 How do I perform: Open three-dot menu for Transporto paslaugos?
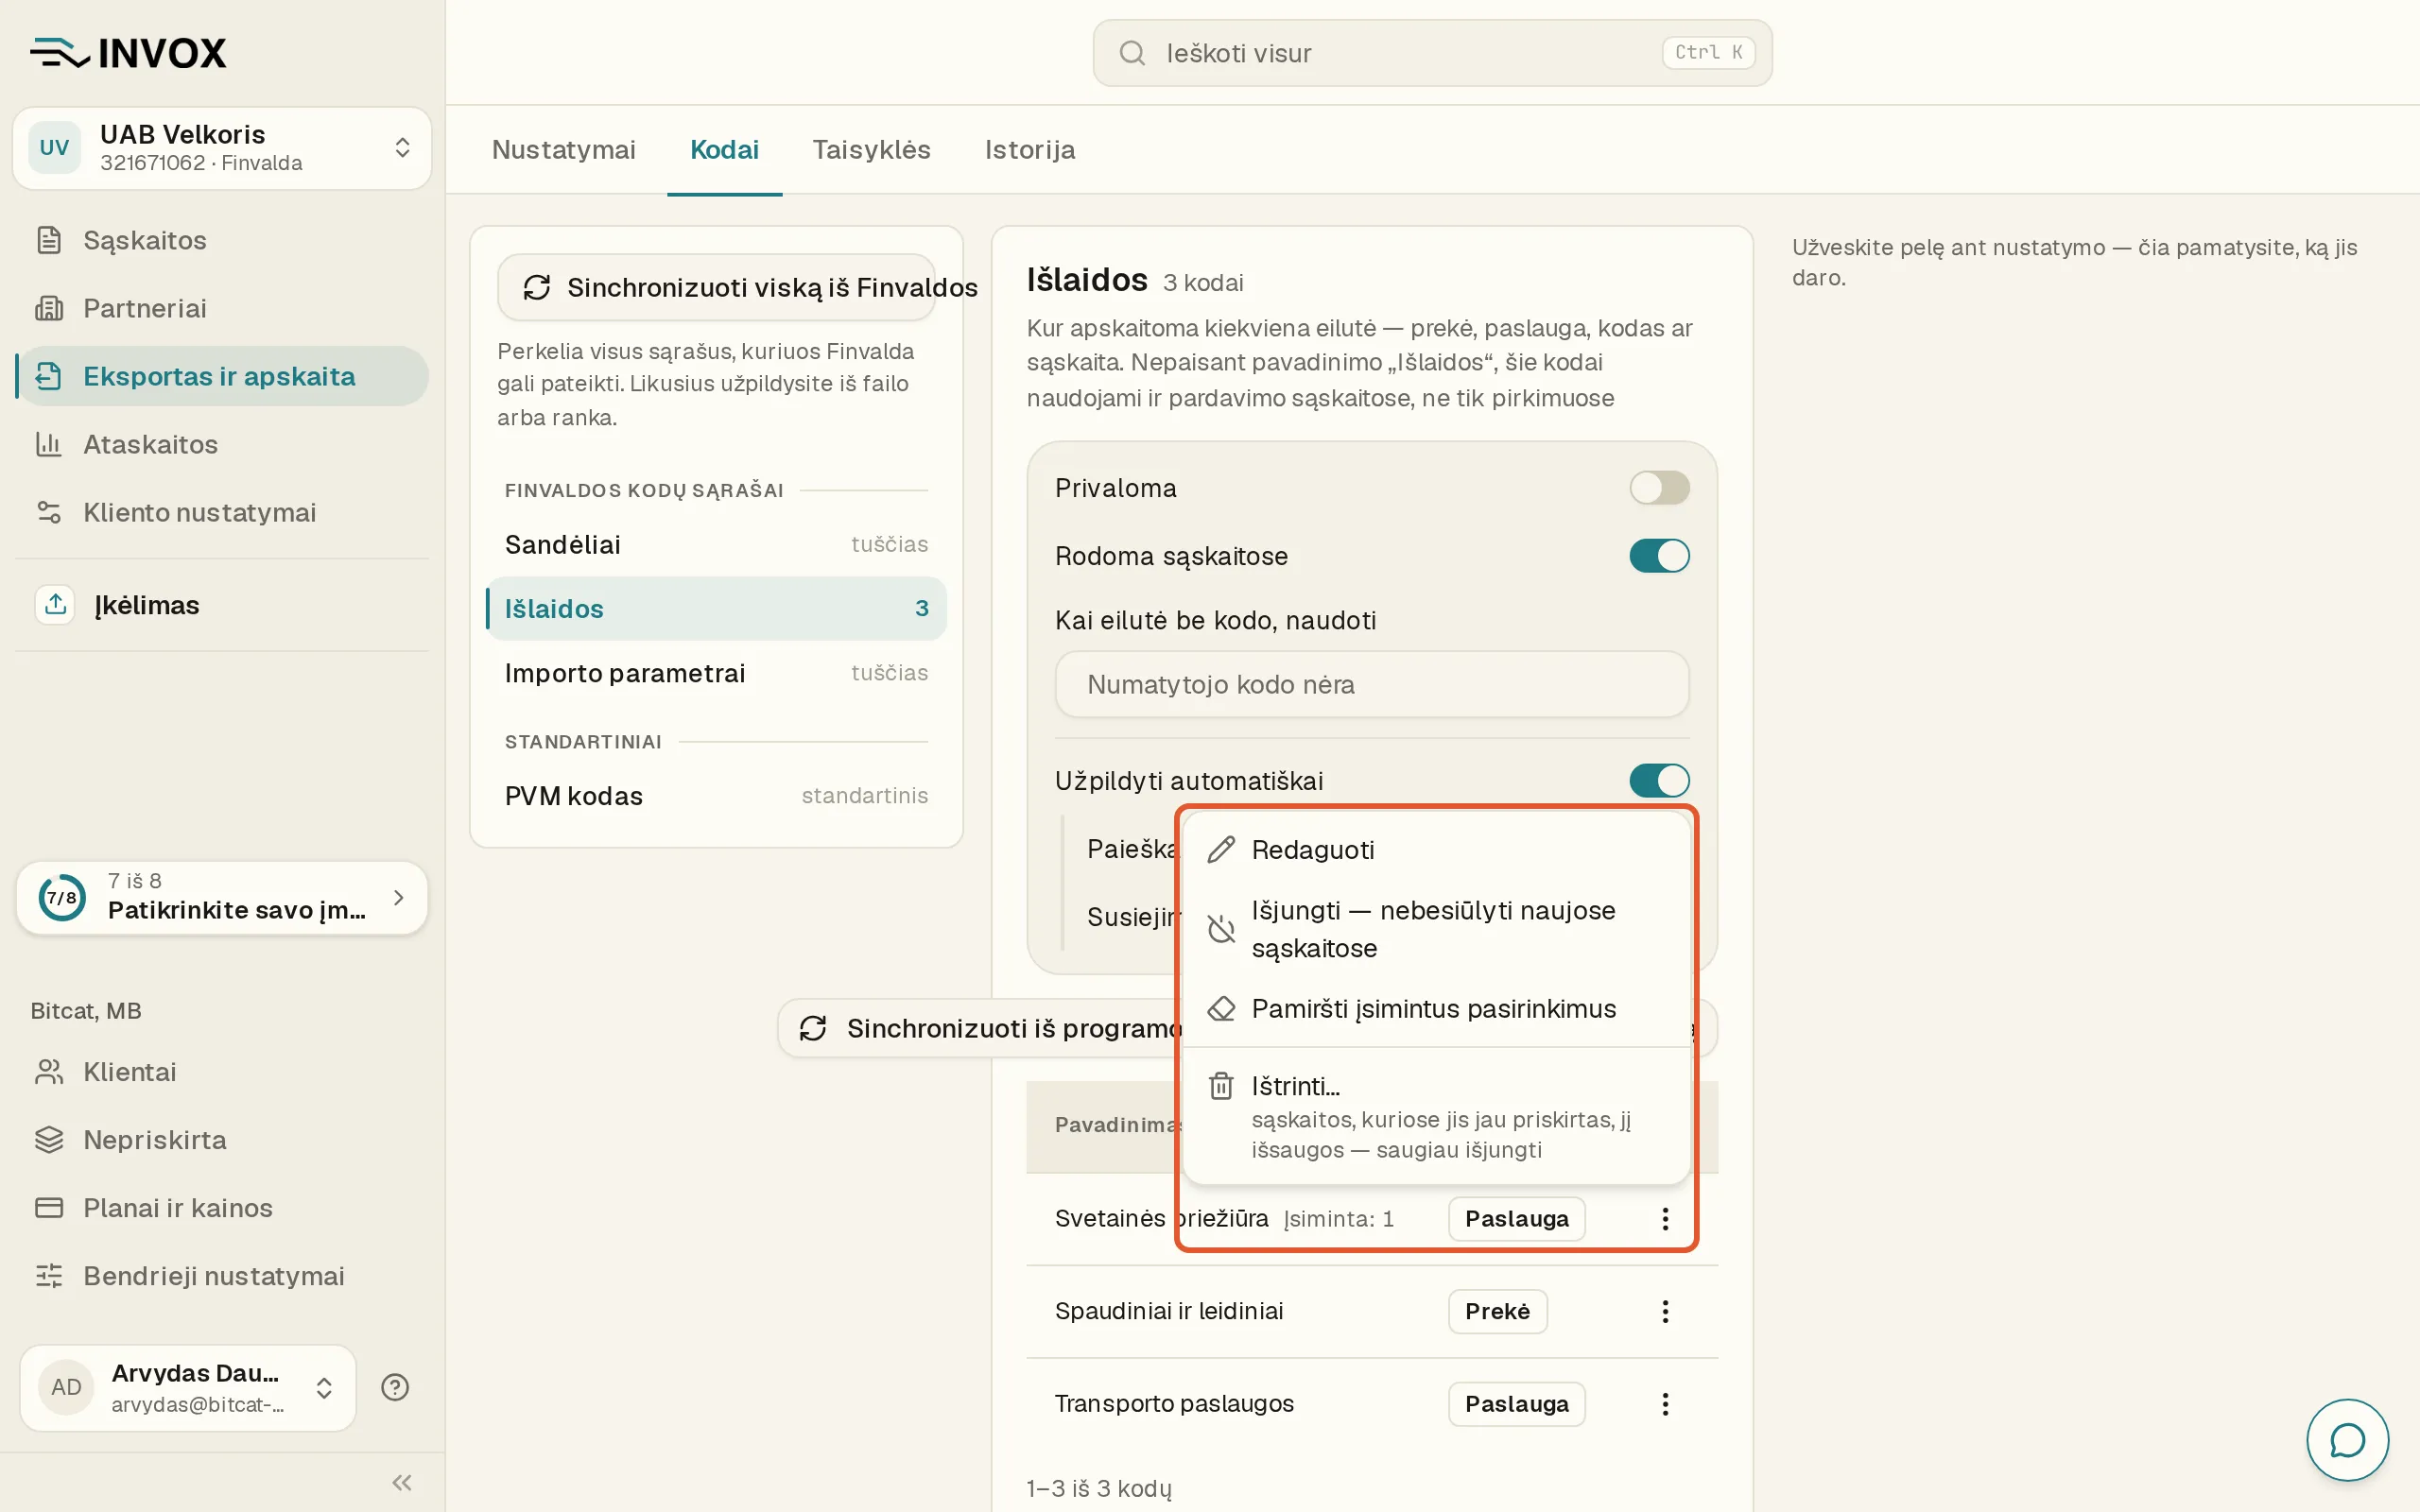pyautogui.click(x=1665, y=1404)
